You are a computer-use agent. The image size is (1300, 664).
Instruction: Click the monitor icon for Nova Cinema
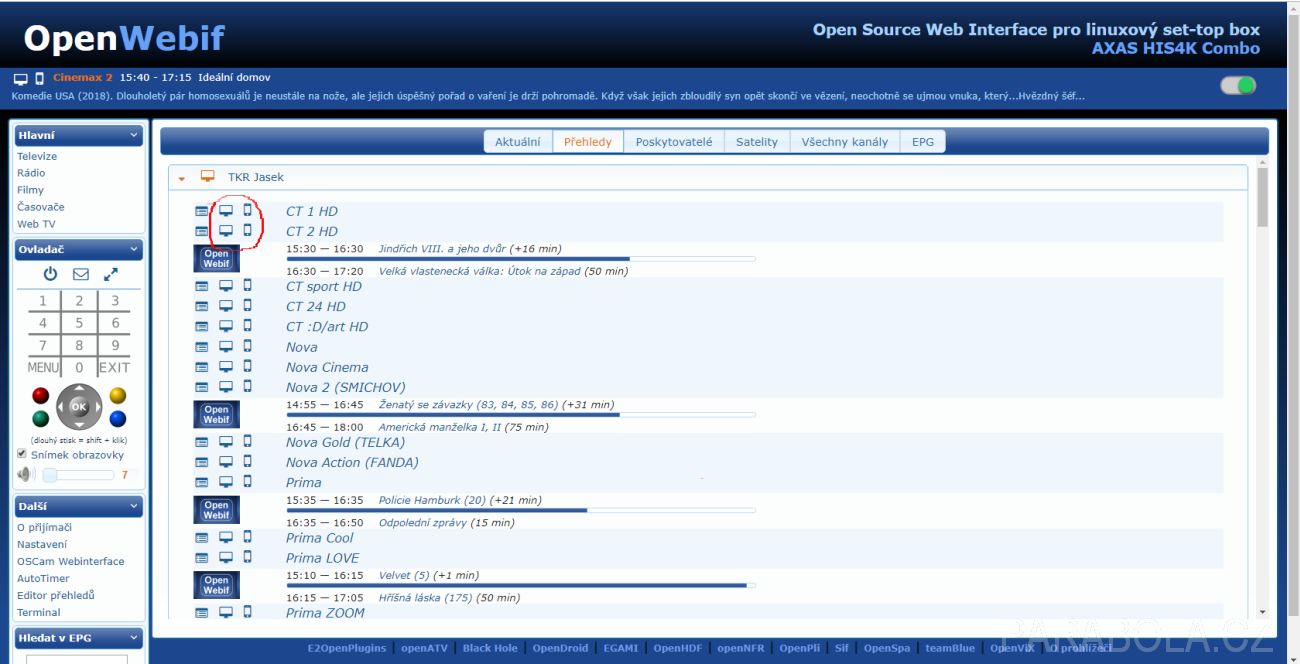point(226,367)
